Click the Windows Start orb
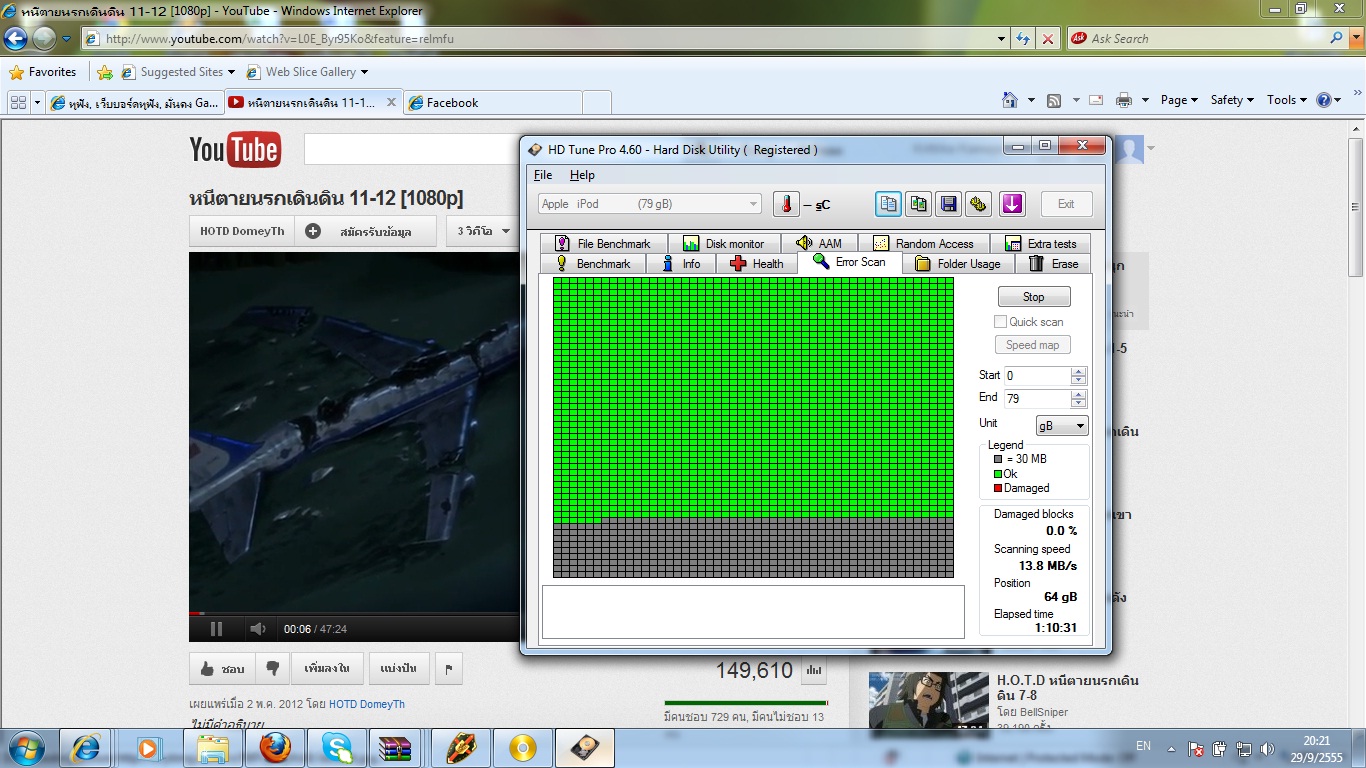The image size is (1366, 768). tap(25, 748)
